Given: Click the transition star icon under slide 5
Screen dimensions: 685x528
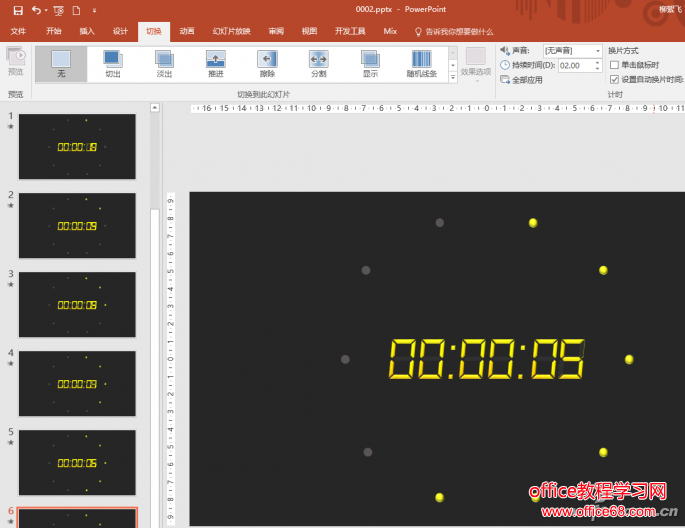Looking at the screenshot, I should (11, 443).
